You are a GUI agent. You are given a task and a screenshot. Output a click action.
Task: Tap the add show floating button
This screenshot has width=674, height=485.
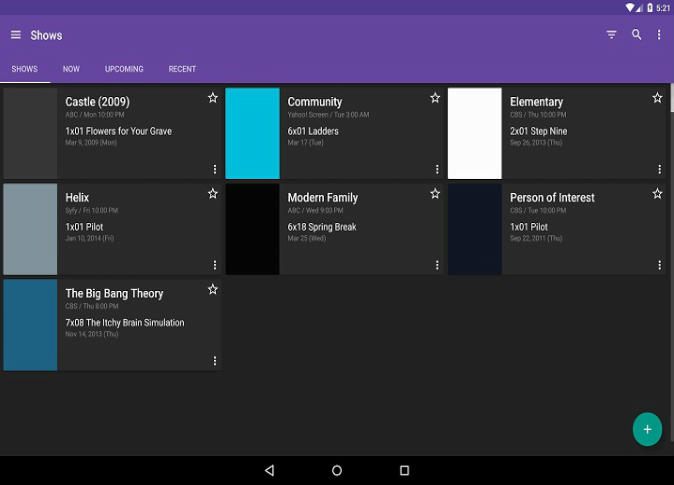click(x=647, y=429)
